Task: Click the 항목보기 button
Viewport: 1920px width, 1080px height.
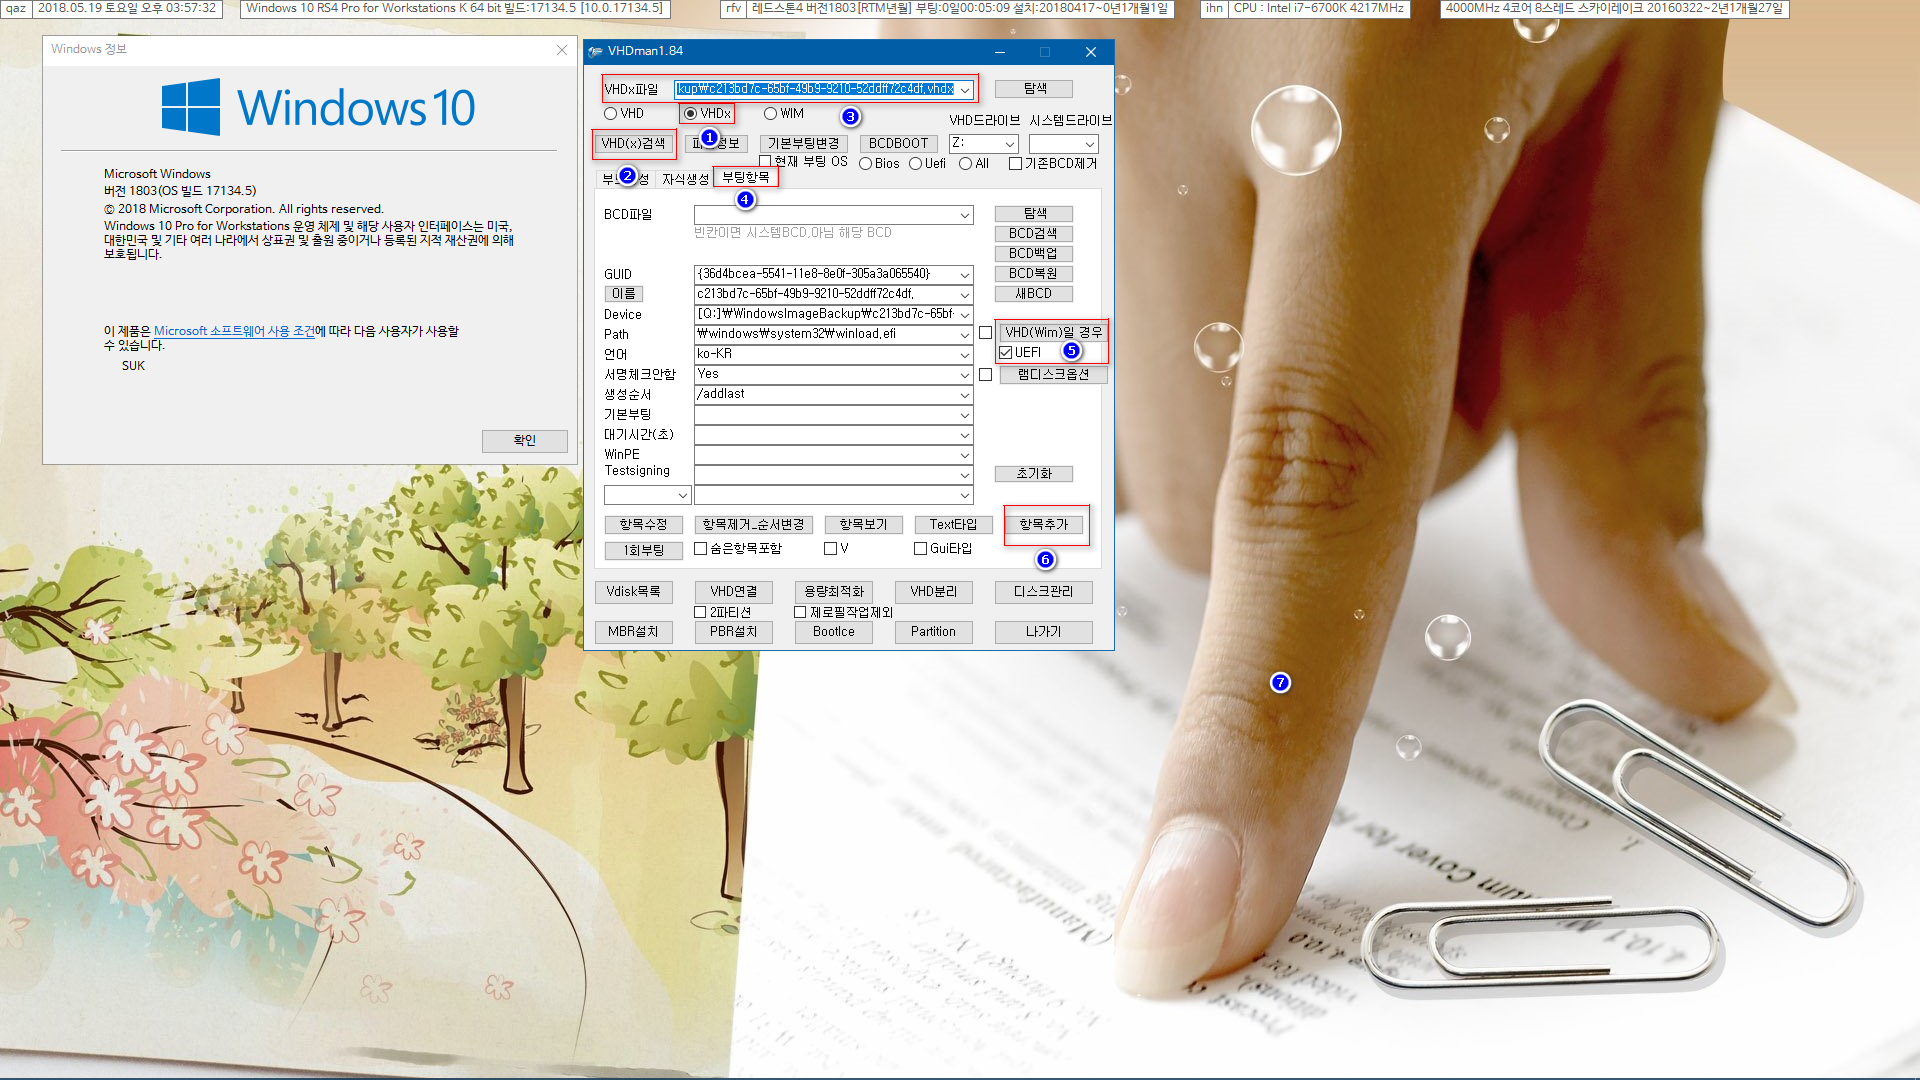Action: [x=863, y=525]
